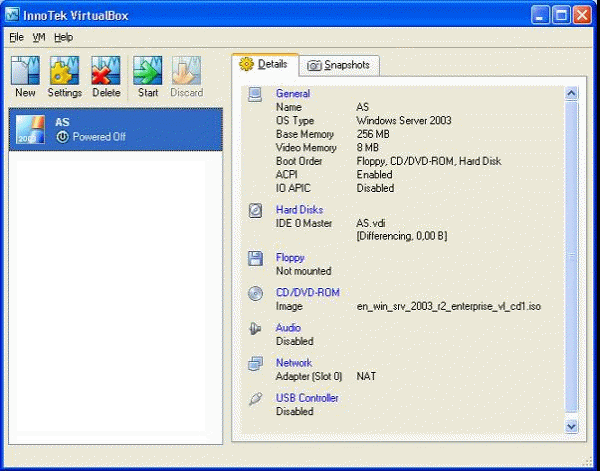
Task: Click the General section monitor icon
Action: pyautogui.click(x=255, y=94)
